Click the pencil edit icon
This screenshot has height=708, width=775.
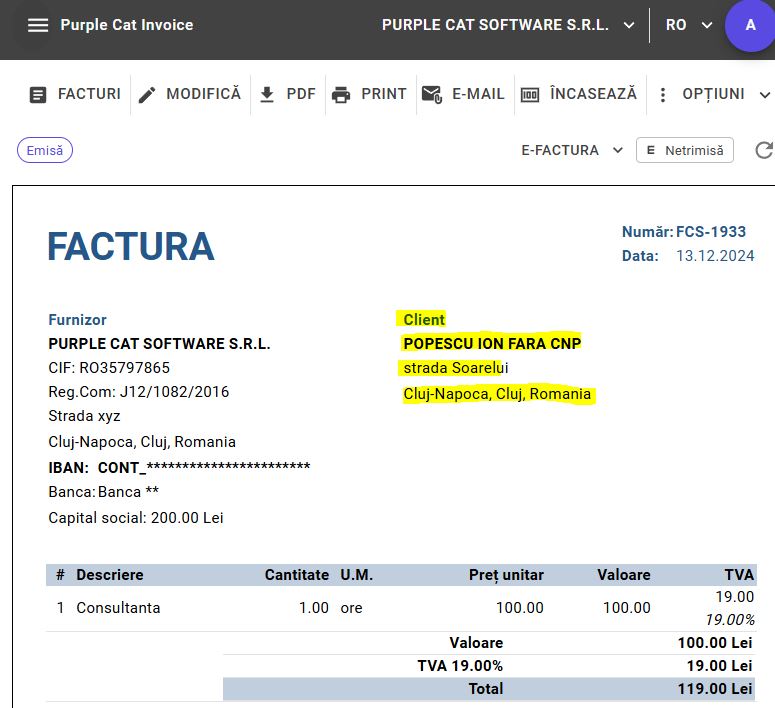pos(147,94)
